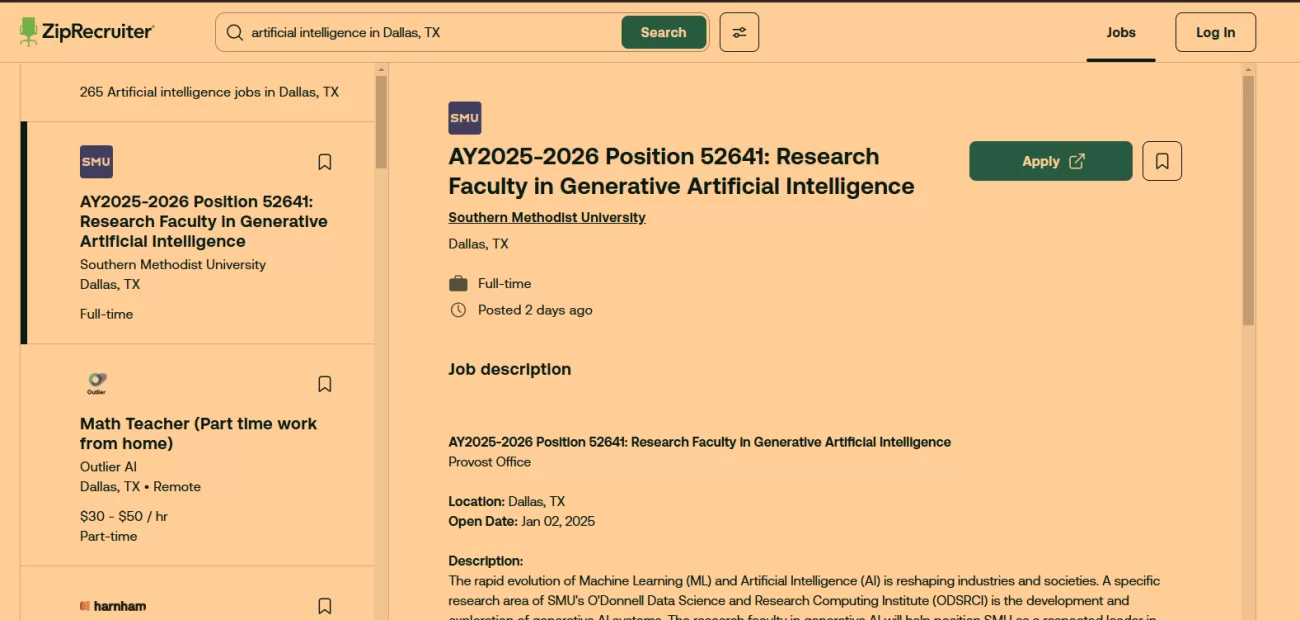Click 'Posted 2 days ago' text

pyautogui.click(x=535, y=310)
